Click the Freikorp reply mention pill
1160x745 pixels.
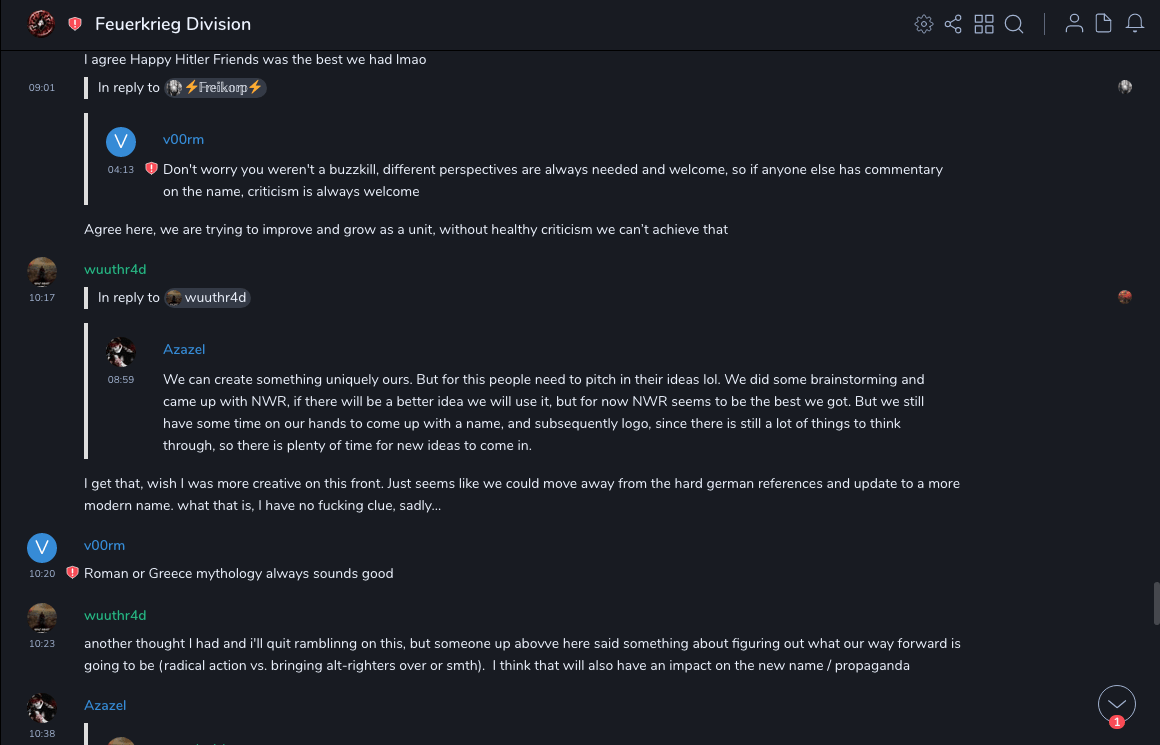pyautogui.click(x=215, y=88)
